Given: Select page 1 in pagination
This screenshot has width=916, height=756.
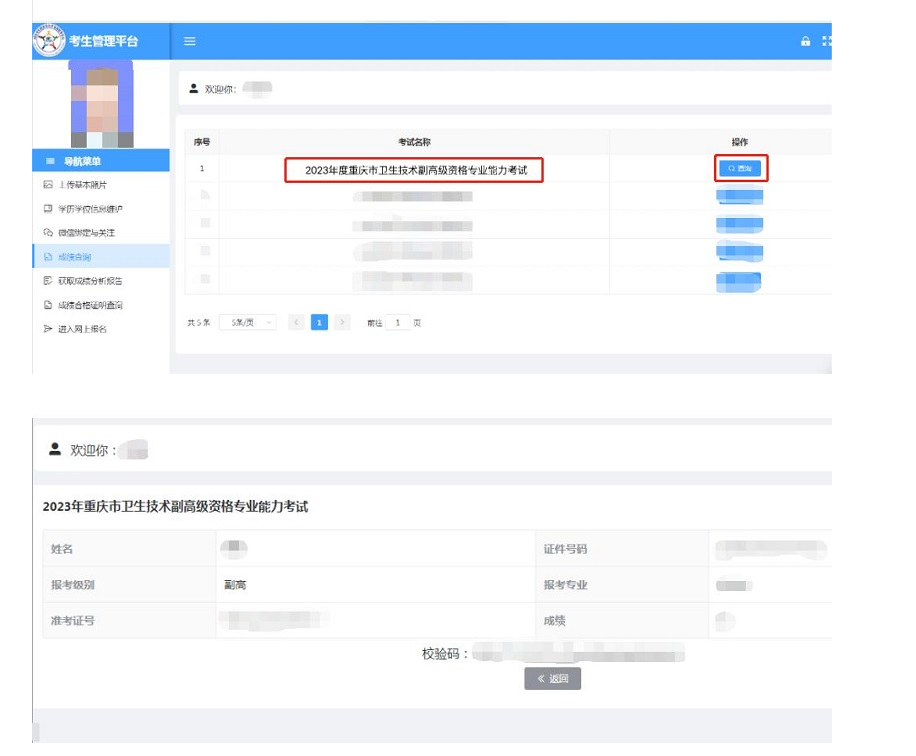Looking at the screenshot, I should click(x=319, y=323).
